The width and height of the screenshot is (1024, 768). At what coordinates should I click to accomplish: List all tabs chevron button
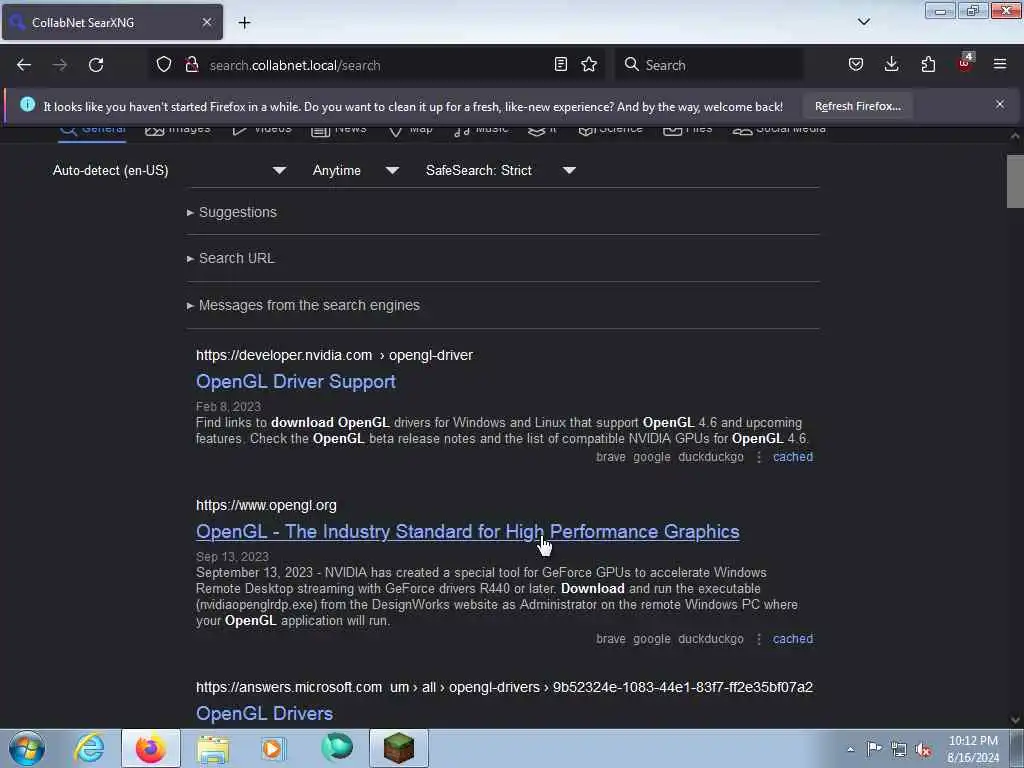[x=863, y=22]
